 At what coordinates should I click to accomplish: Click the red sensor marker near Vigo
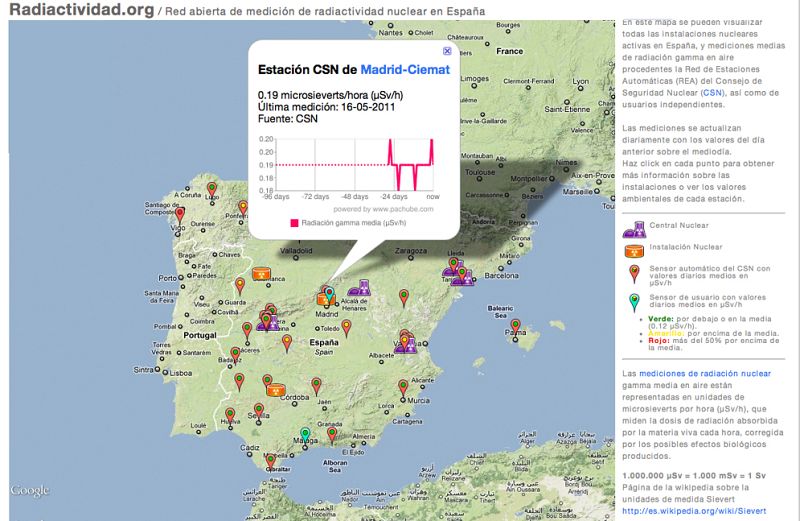tap(180, 214)
